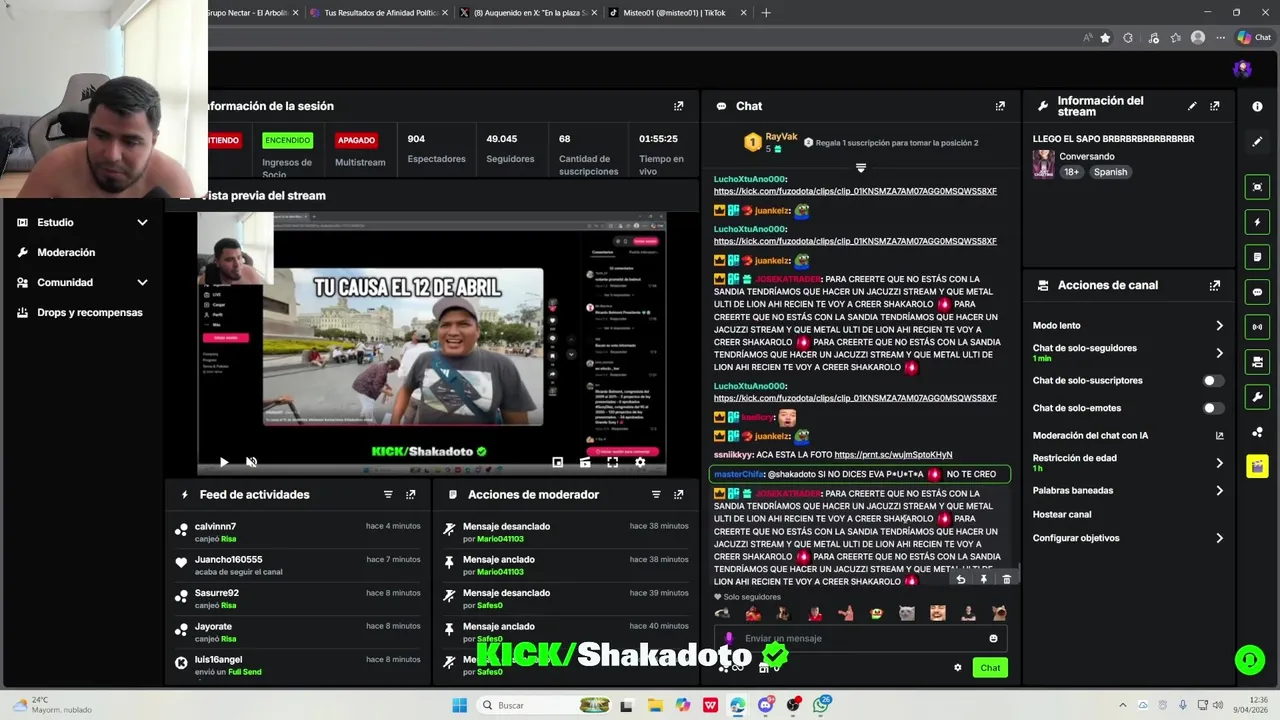The height and width of the screenshot is (720, 1280).
Task: Pin the highlighted chat message
Action: point(984,579)
